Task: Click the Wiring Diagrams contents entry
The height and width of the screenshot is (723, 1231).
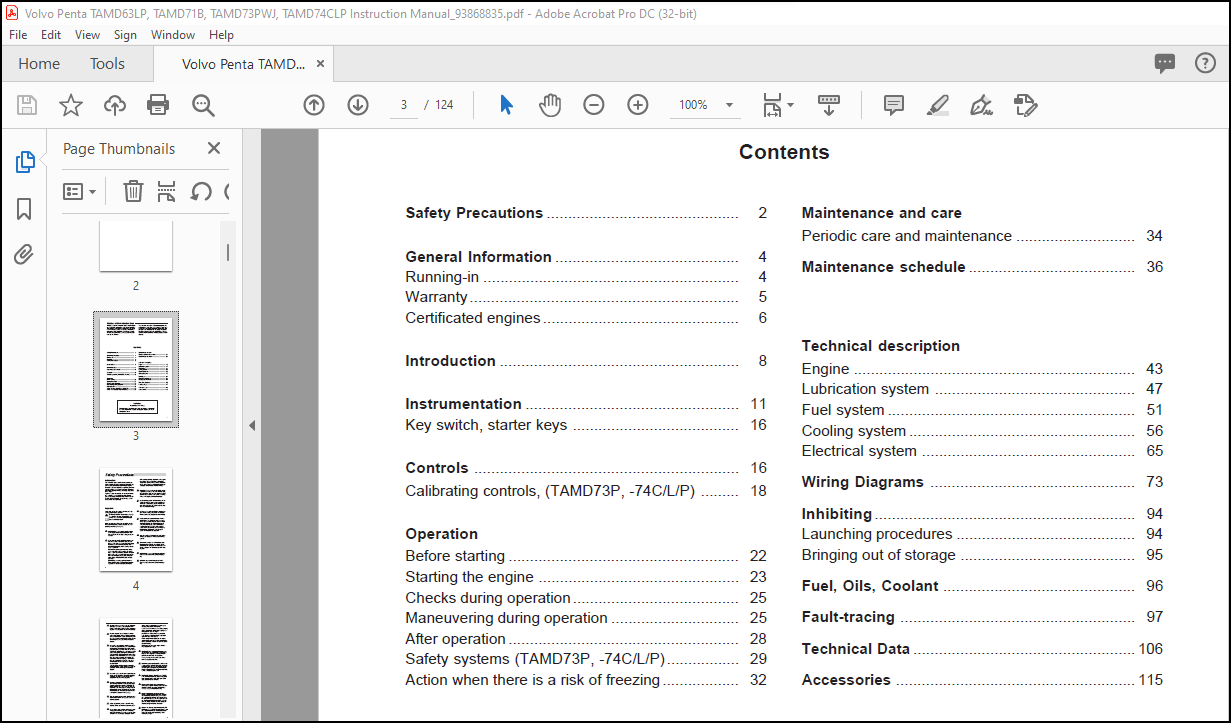Action: coord(982,482)
